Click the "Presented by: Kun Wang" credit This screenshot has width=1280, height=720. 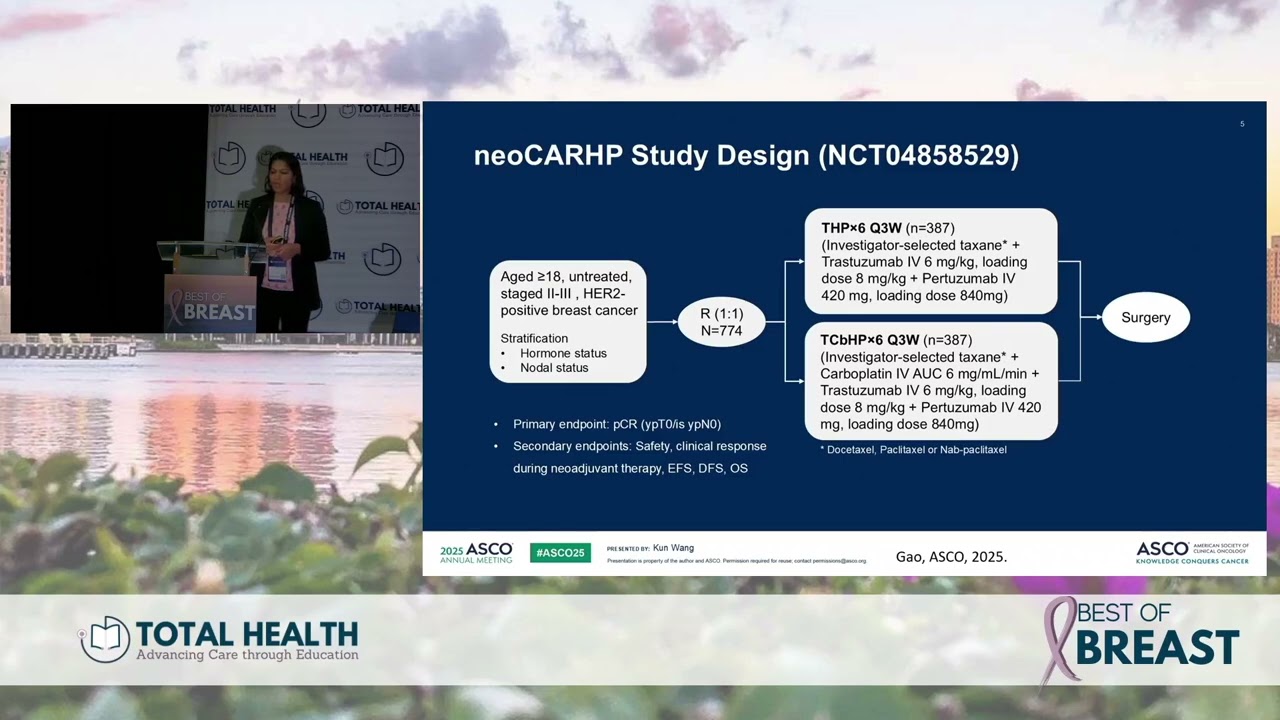click(x=650, y=548)
